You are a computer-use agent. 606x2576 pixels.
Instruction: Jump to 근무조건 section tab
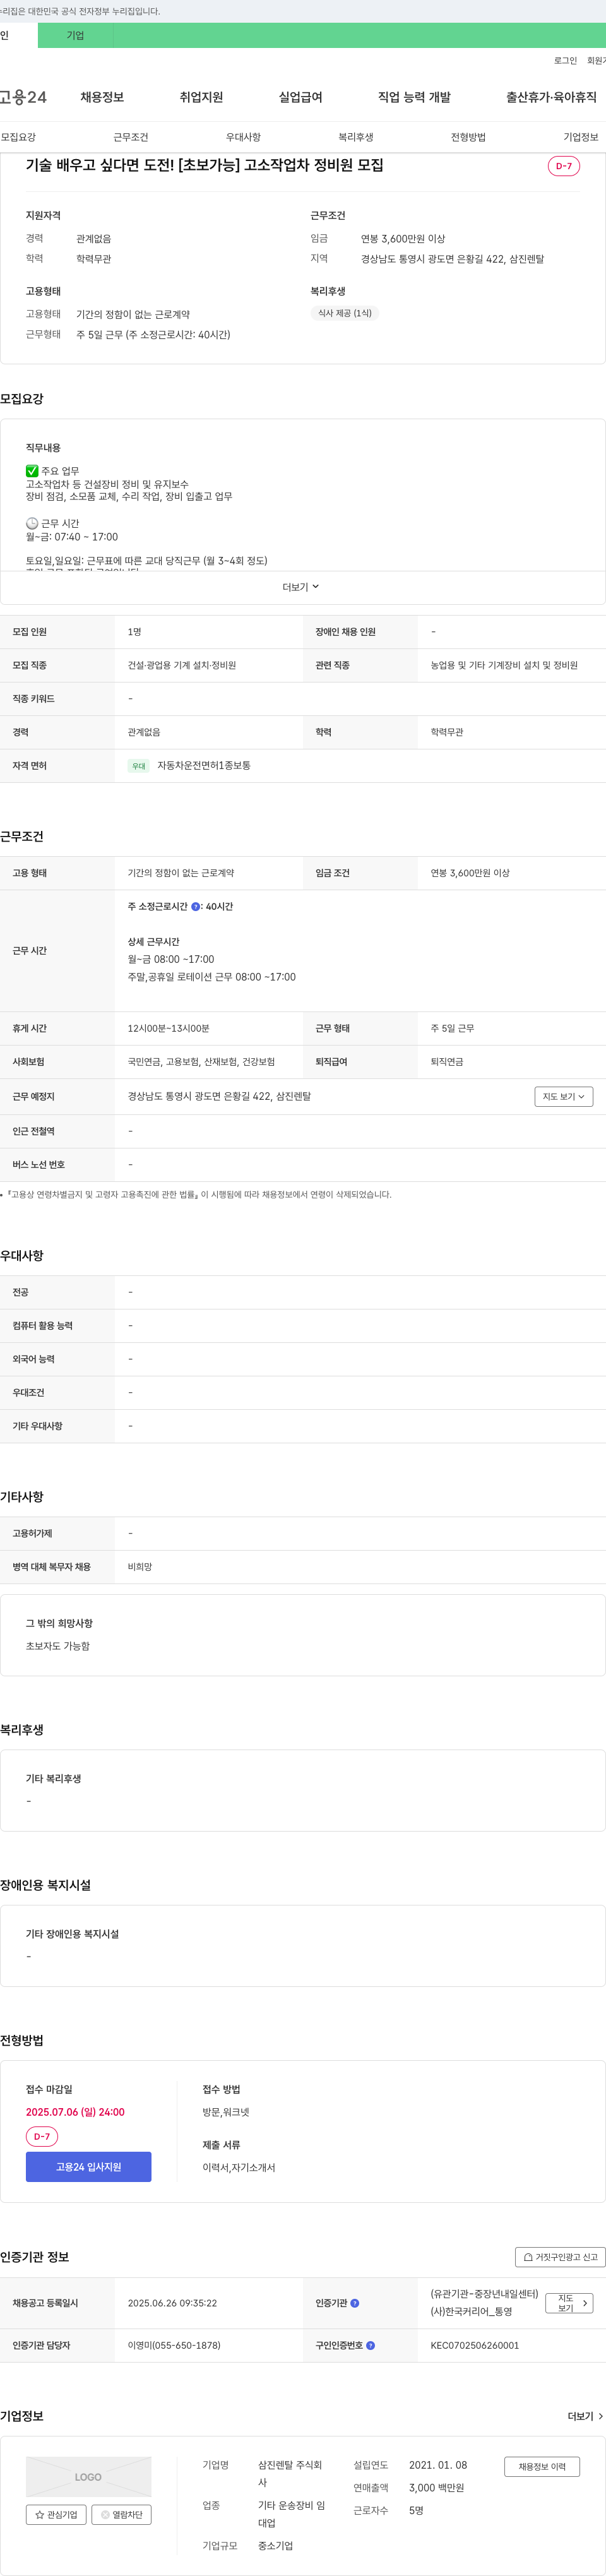[x=131, y=137]
